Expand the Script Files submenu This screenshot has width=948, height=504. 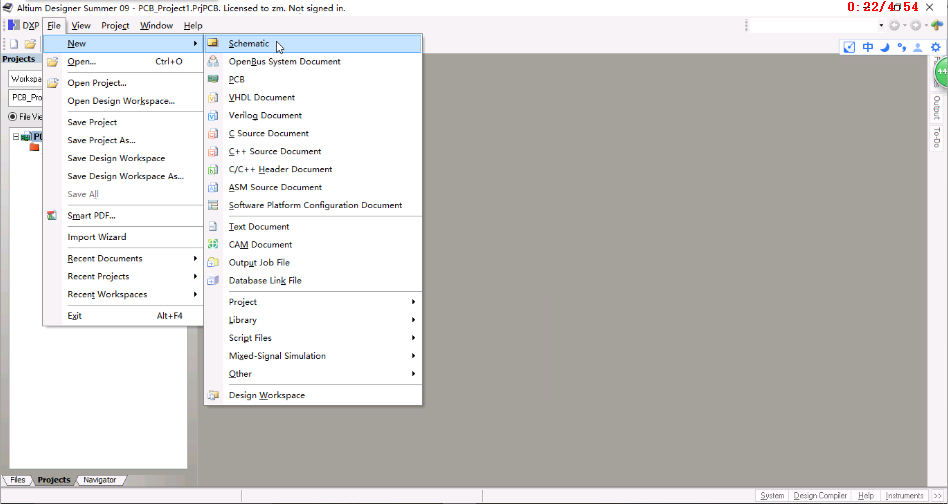(414, 338)
